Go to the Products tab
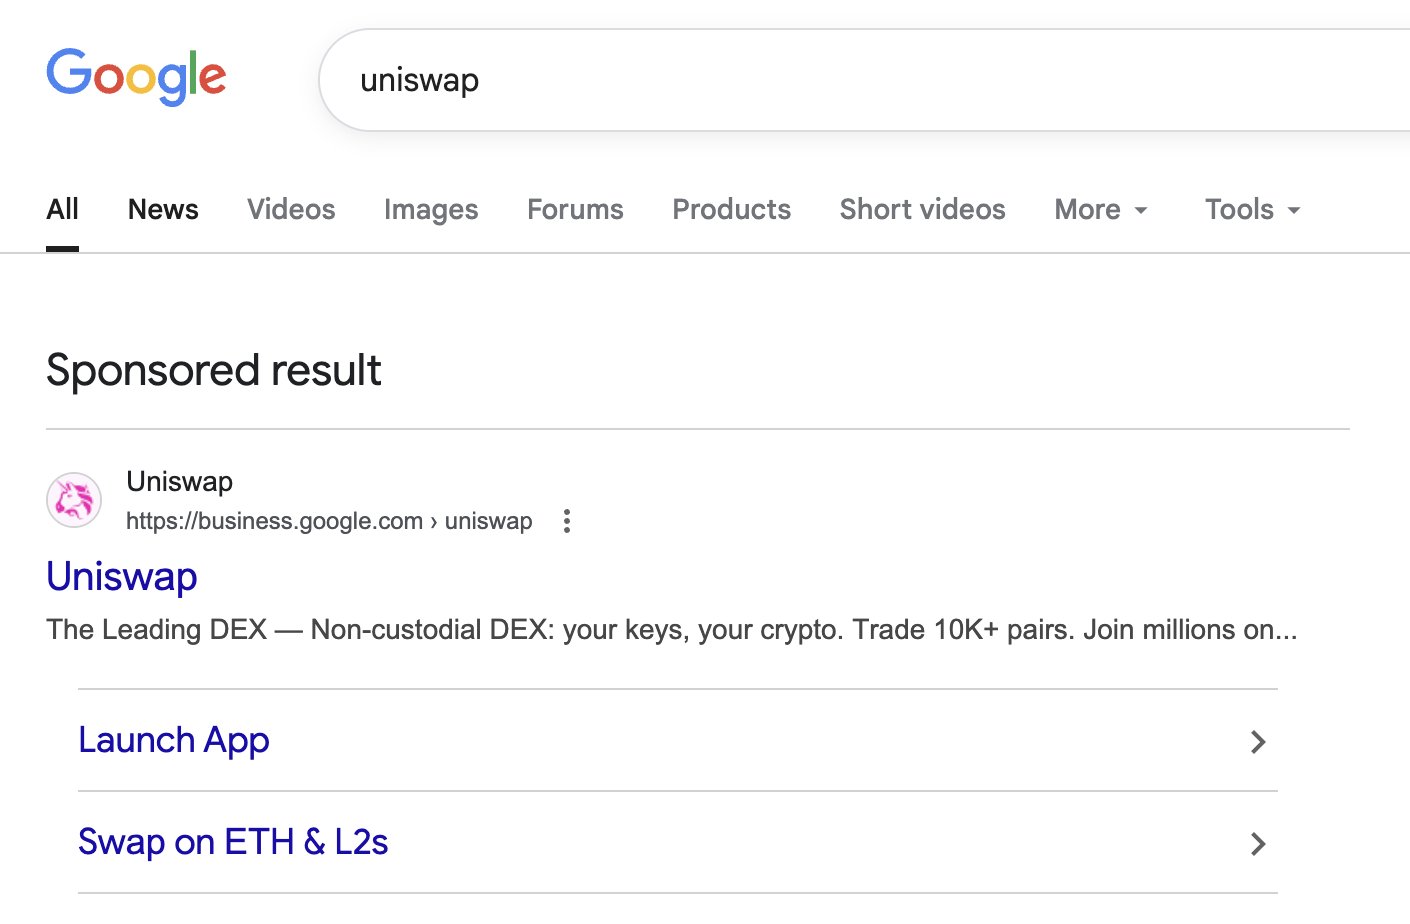The width and height of the screenshot is (1410, 924). click(x=731, y=210)
